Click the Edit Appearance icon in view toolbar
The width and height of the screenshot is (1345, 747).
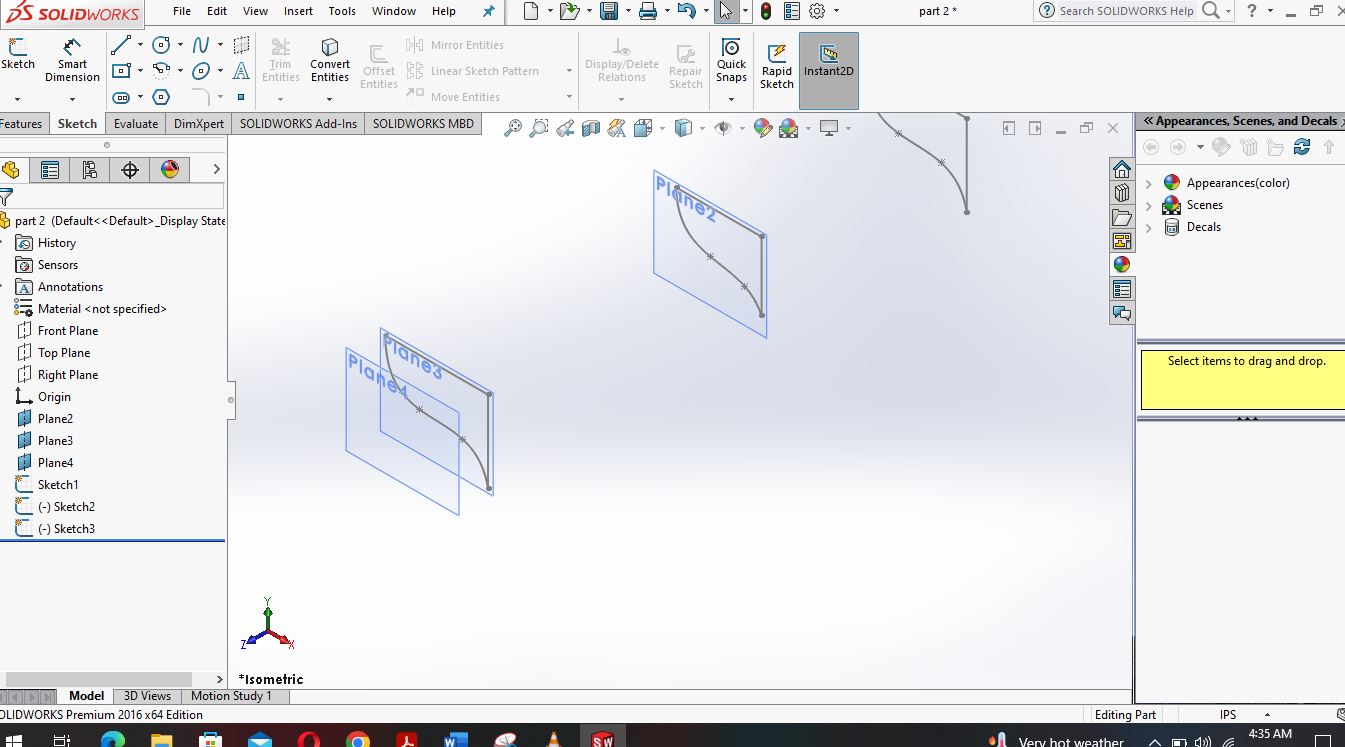pos(763,128)
